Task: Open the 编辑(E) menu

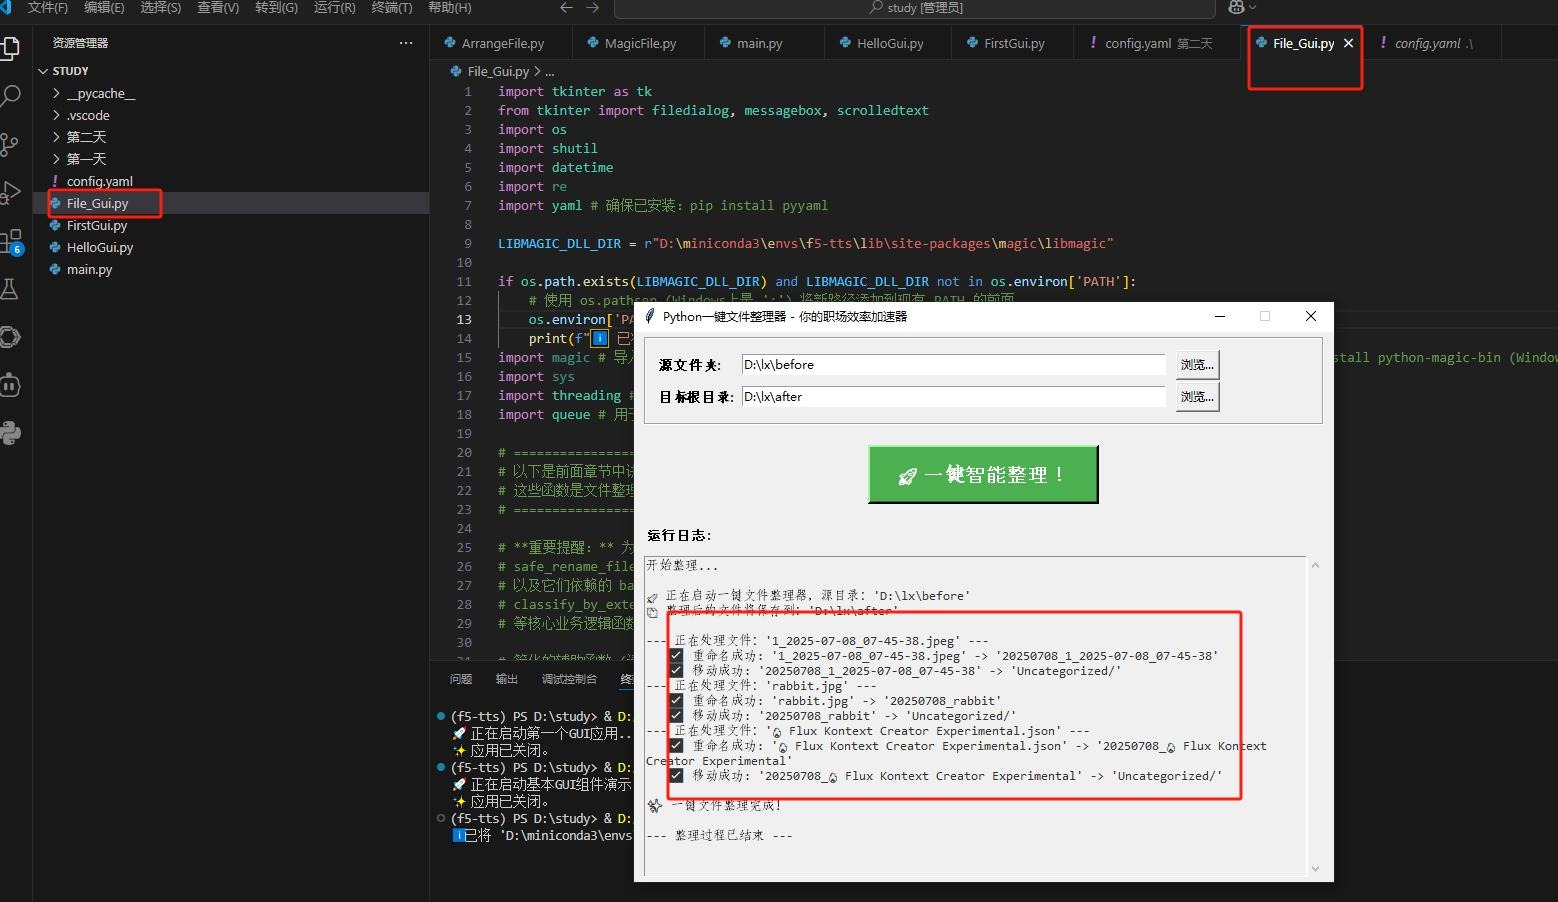Action: (x=104, y=7)
